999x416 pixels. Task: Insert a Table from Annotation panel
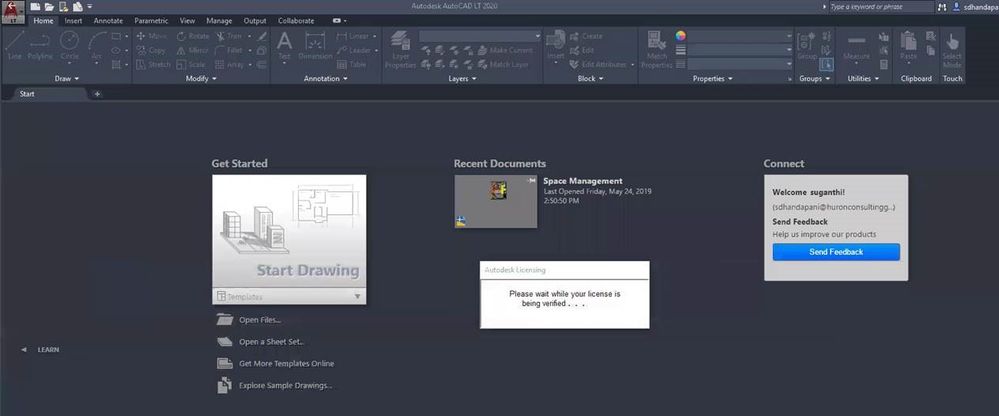(x=352, y=64)
